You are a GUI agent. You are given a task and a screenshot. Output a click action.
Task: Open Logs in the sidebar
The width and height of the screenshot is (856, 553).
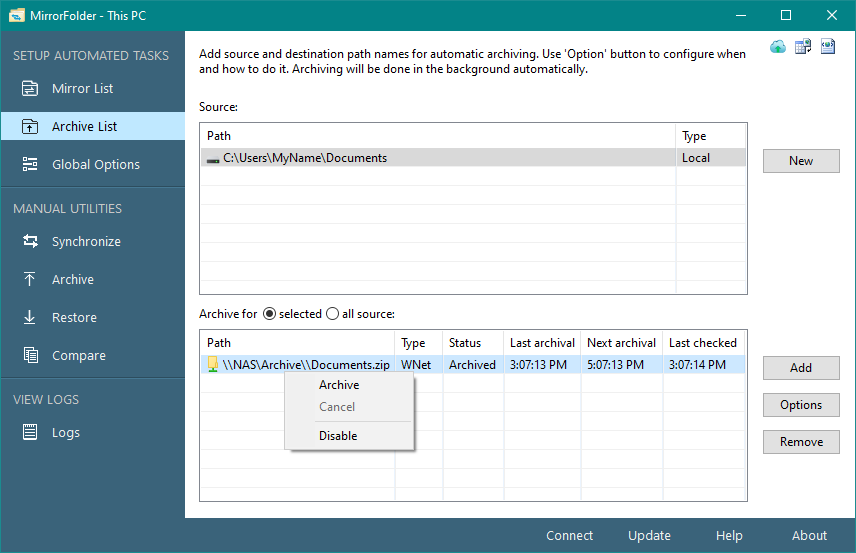93,432
